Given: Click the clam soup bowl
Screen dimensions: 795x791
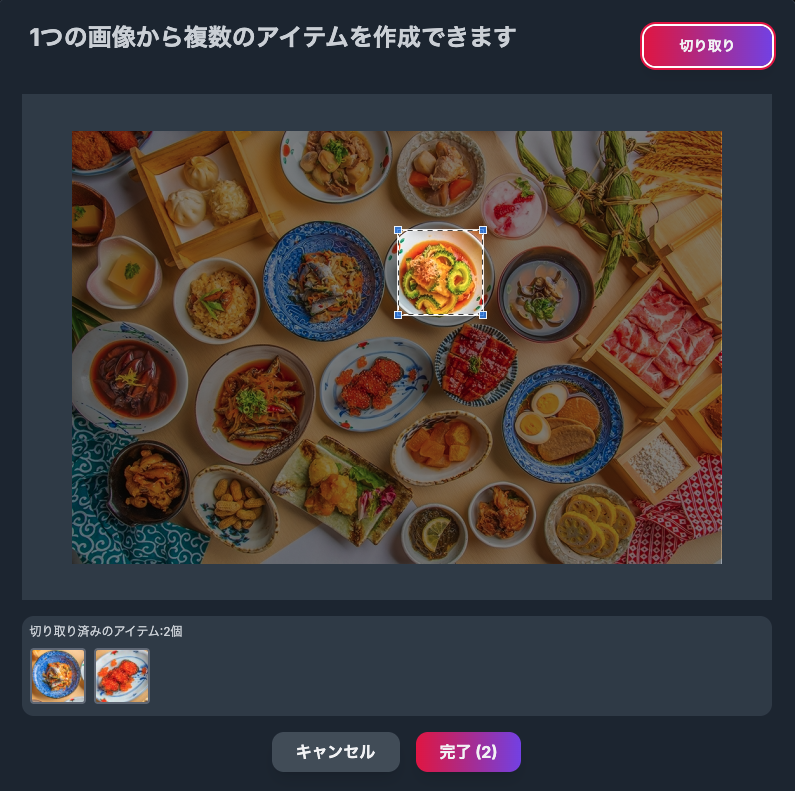Looking at the screenshot, I should tap(545, 294).
